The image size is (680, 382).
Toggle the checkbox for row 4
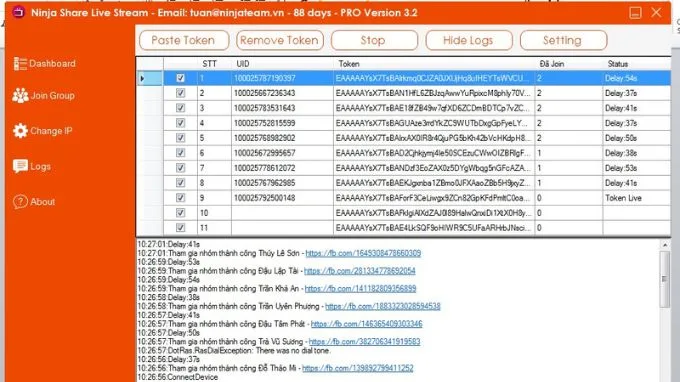[180, 123]
